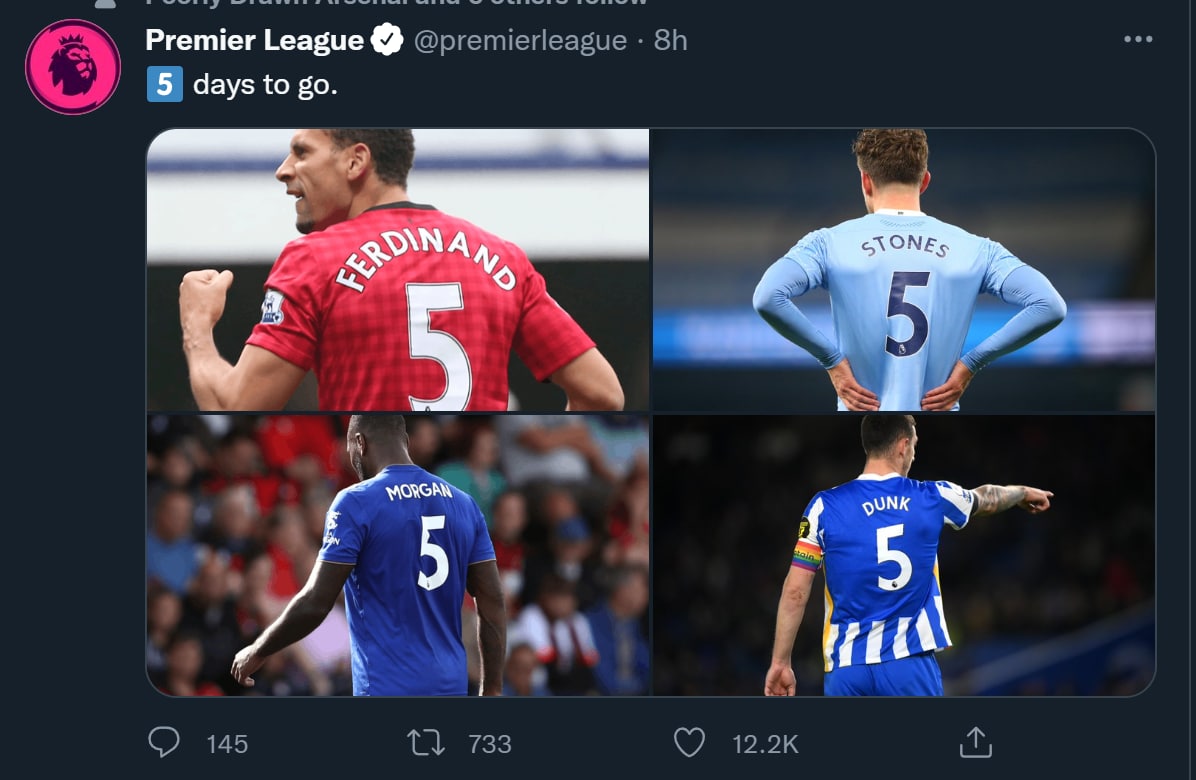
Task: Click the 145 replies count
Action: point(227,744)
